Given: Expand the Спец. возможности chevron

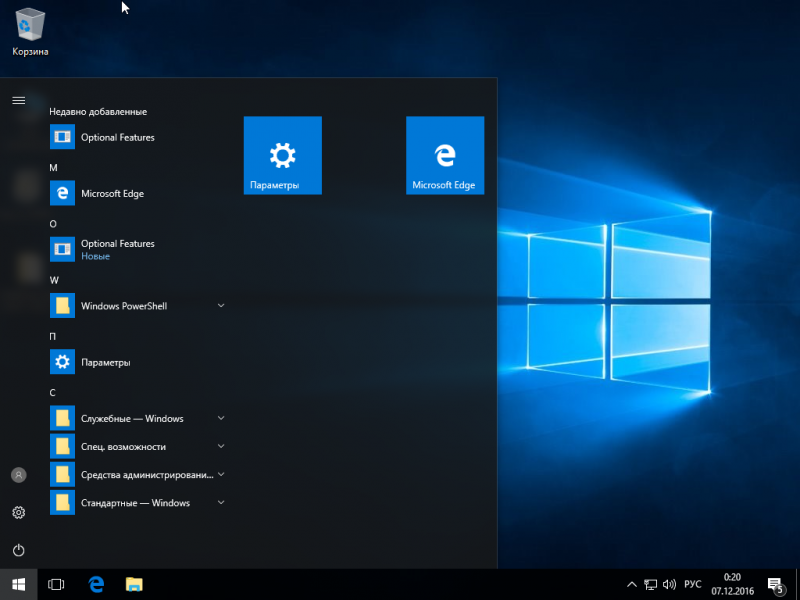Looking at the screenshot, I should coord(221,446).
